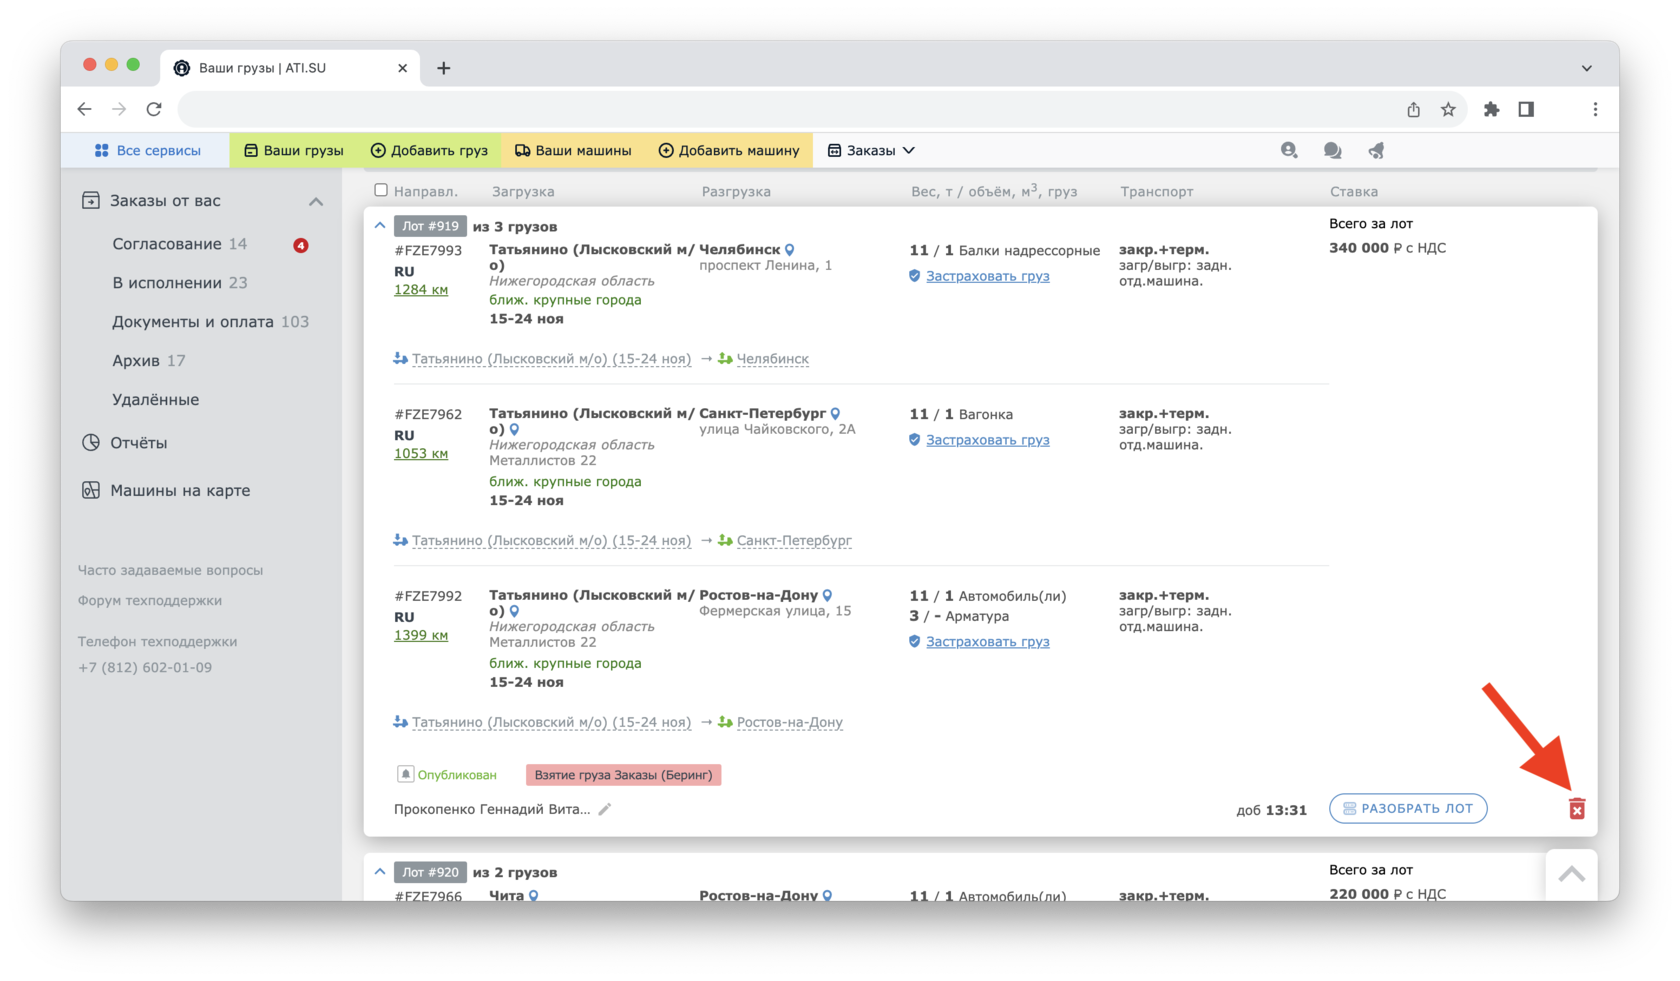The height and width of the screenshot is (981, 1680).
Task: Click РАЗОБРАТЬ ЛОТ button
Action: pos(1408,808)
